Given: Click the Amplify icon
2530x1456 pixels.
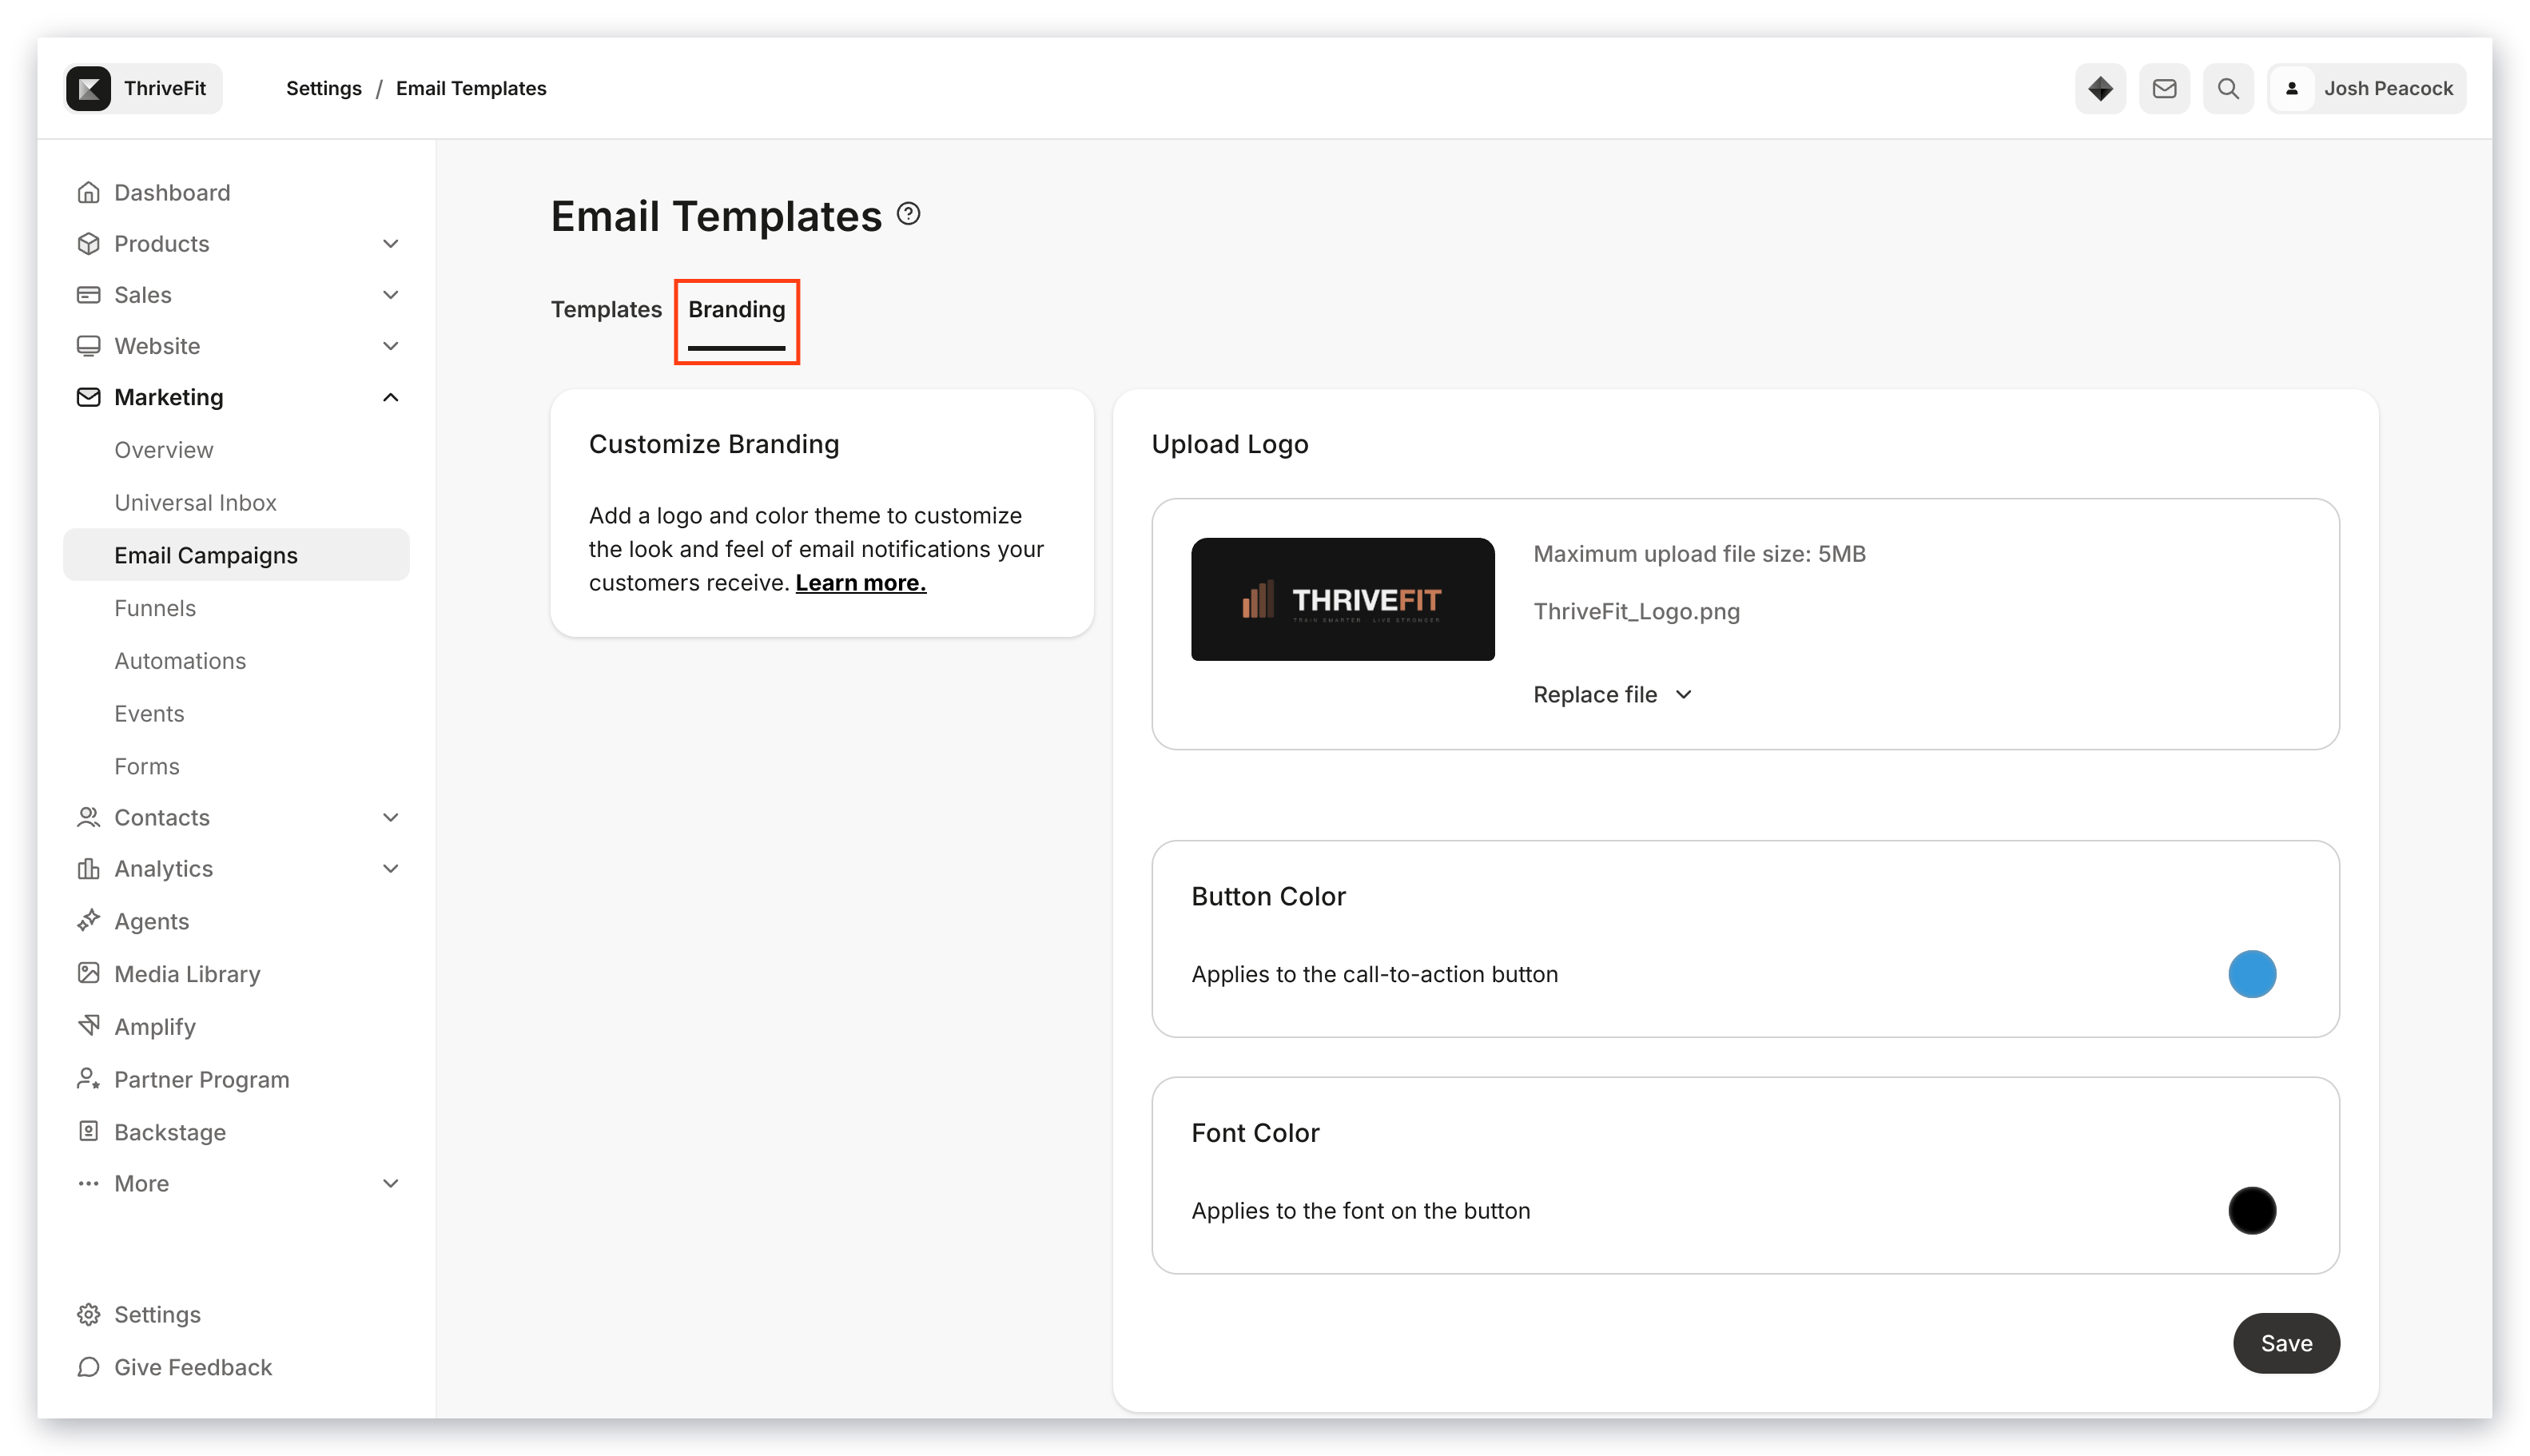Looking at the screenshot, I should (x=88, y=1026).
